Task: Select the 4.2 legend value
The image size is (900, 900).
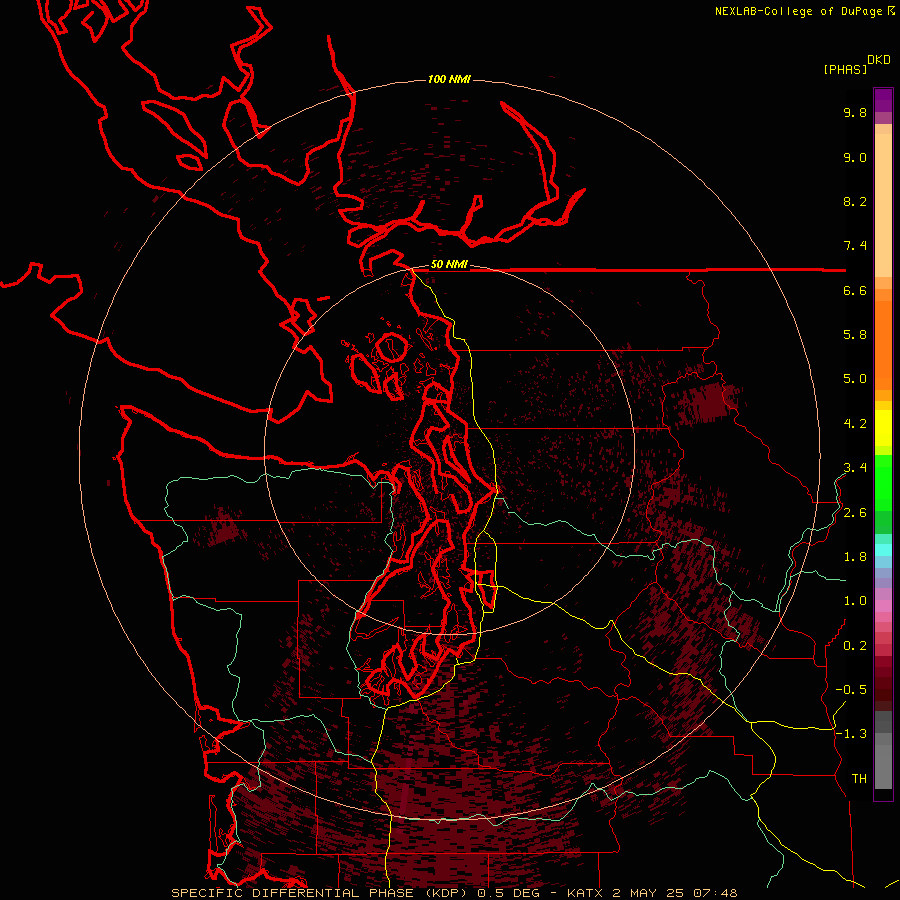Action: pos(855,424)
